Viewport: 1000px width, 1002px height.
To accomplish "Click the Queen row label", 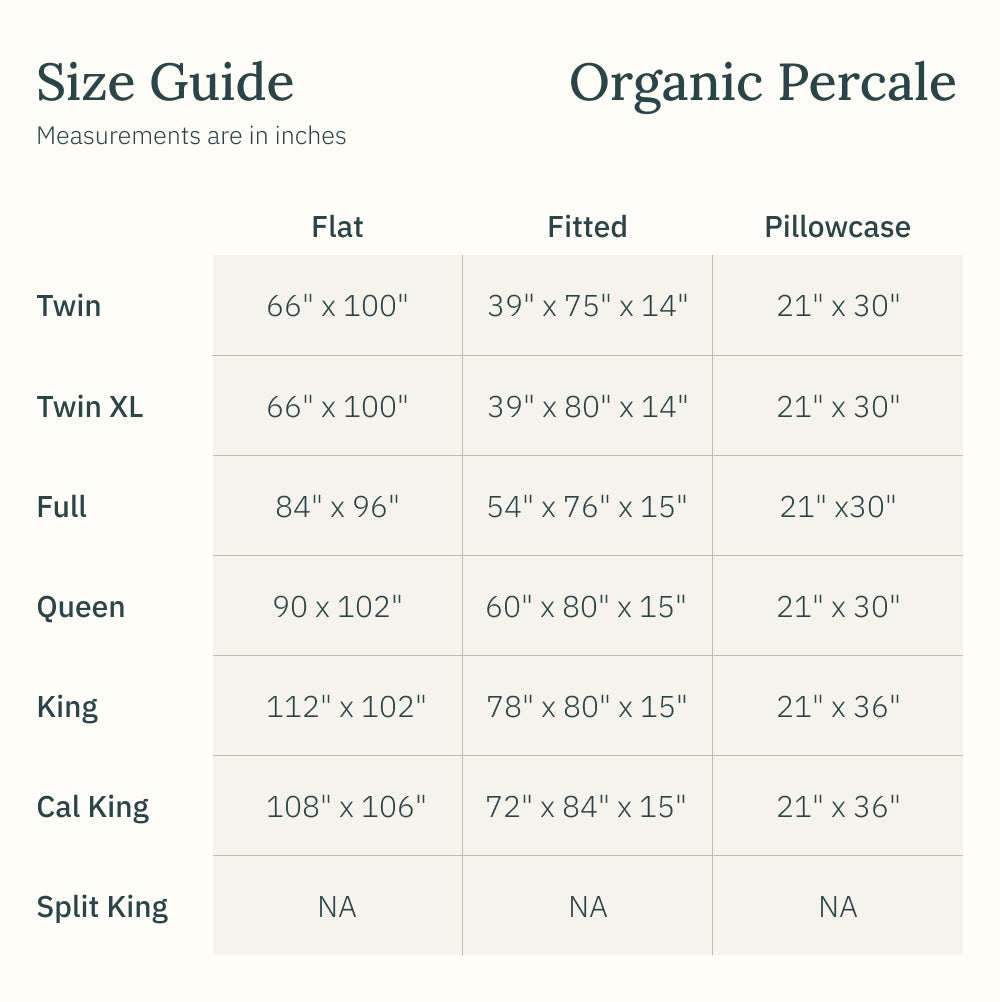I will pos(81,607).
